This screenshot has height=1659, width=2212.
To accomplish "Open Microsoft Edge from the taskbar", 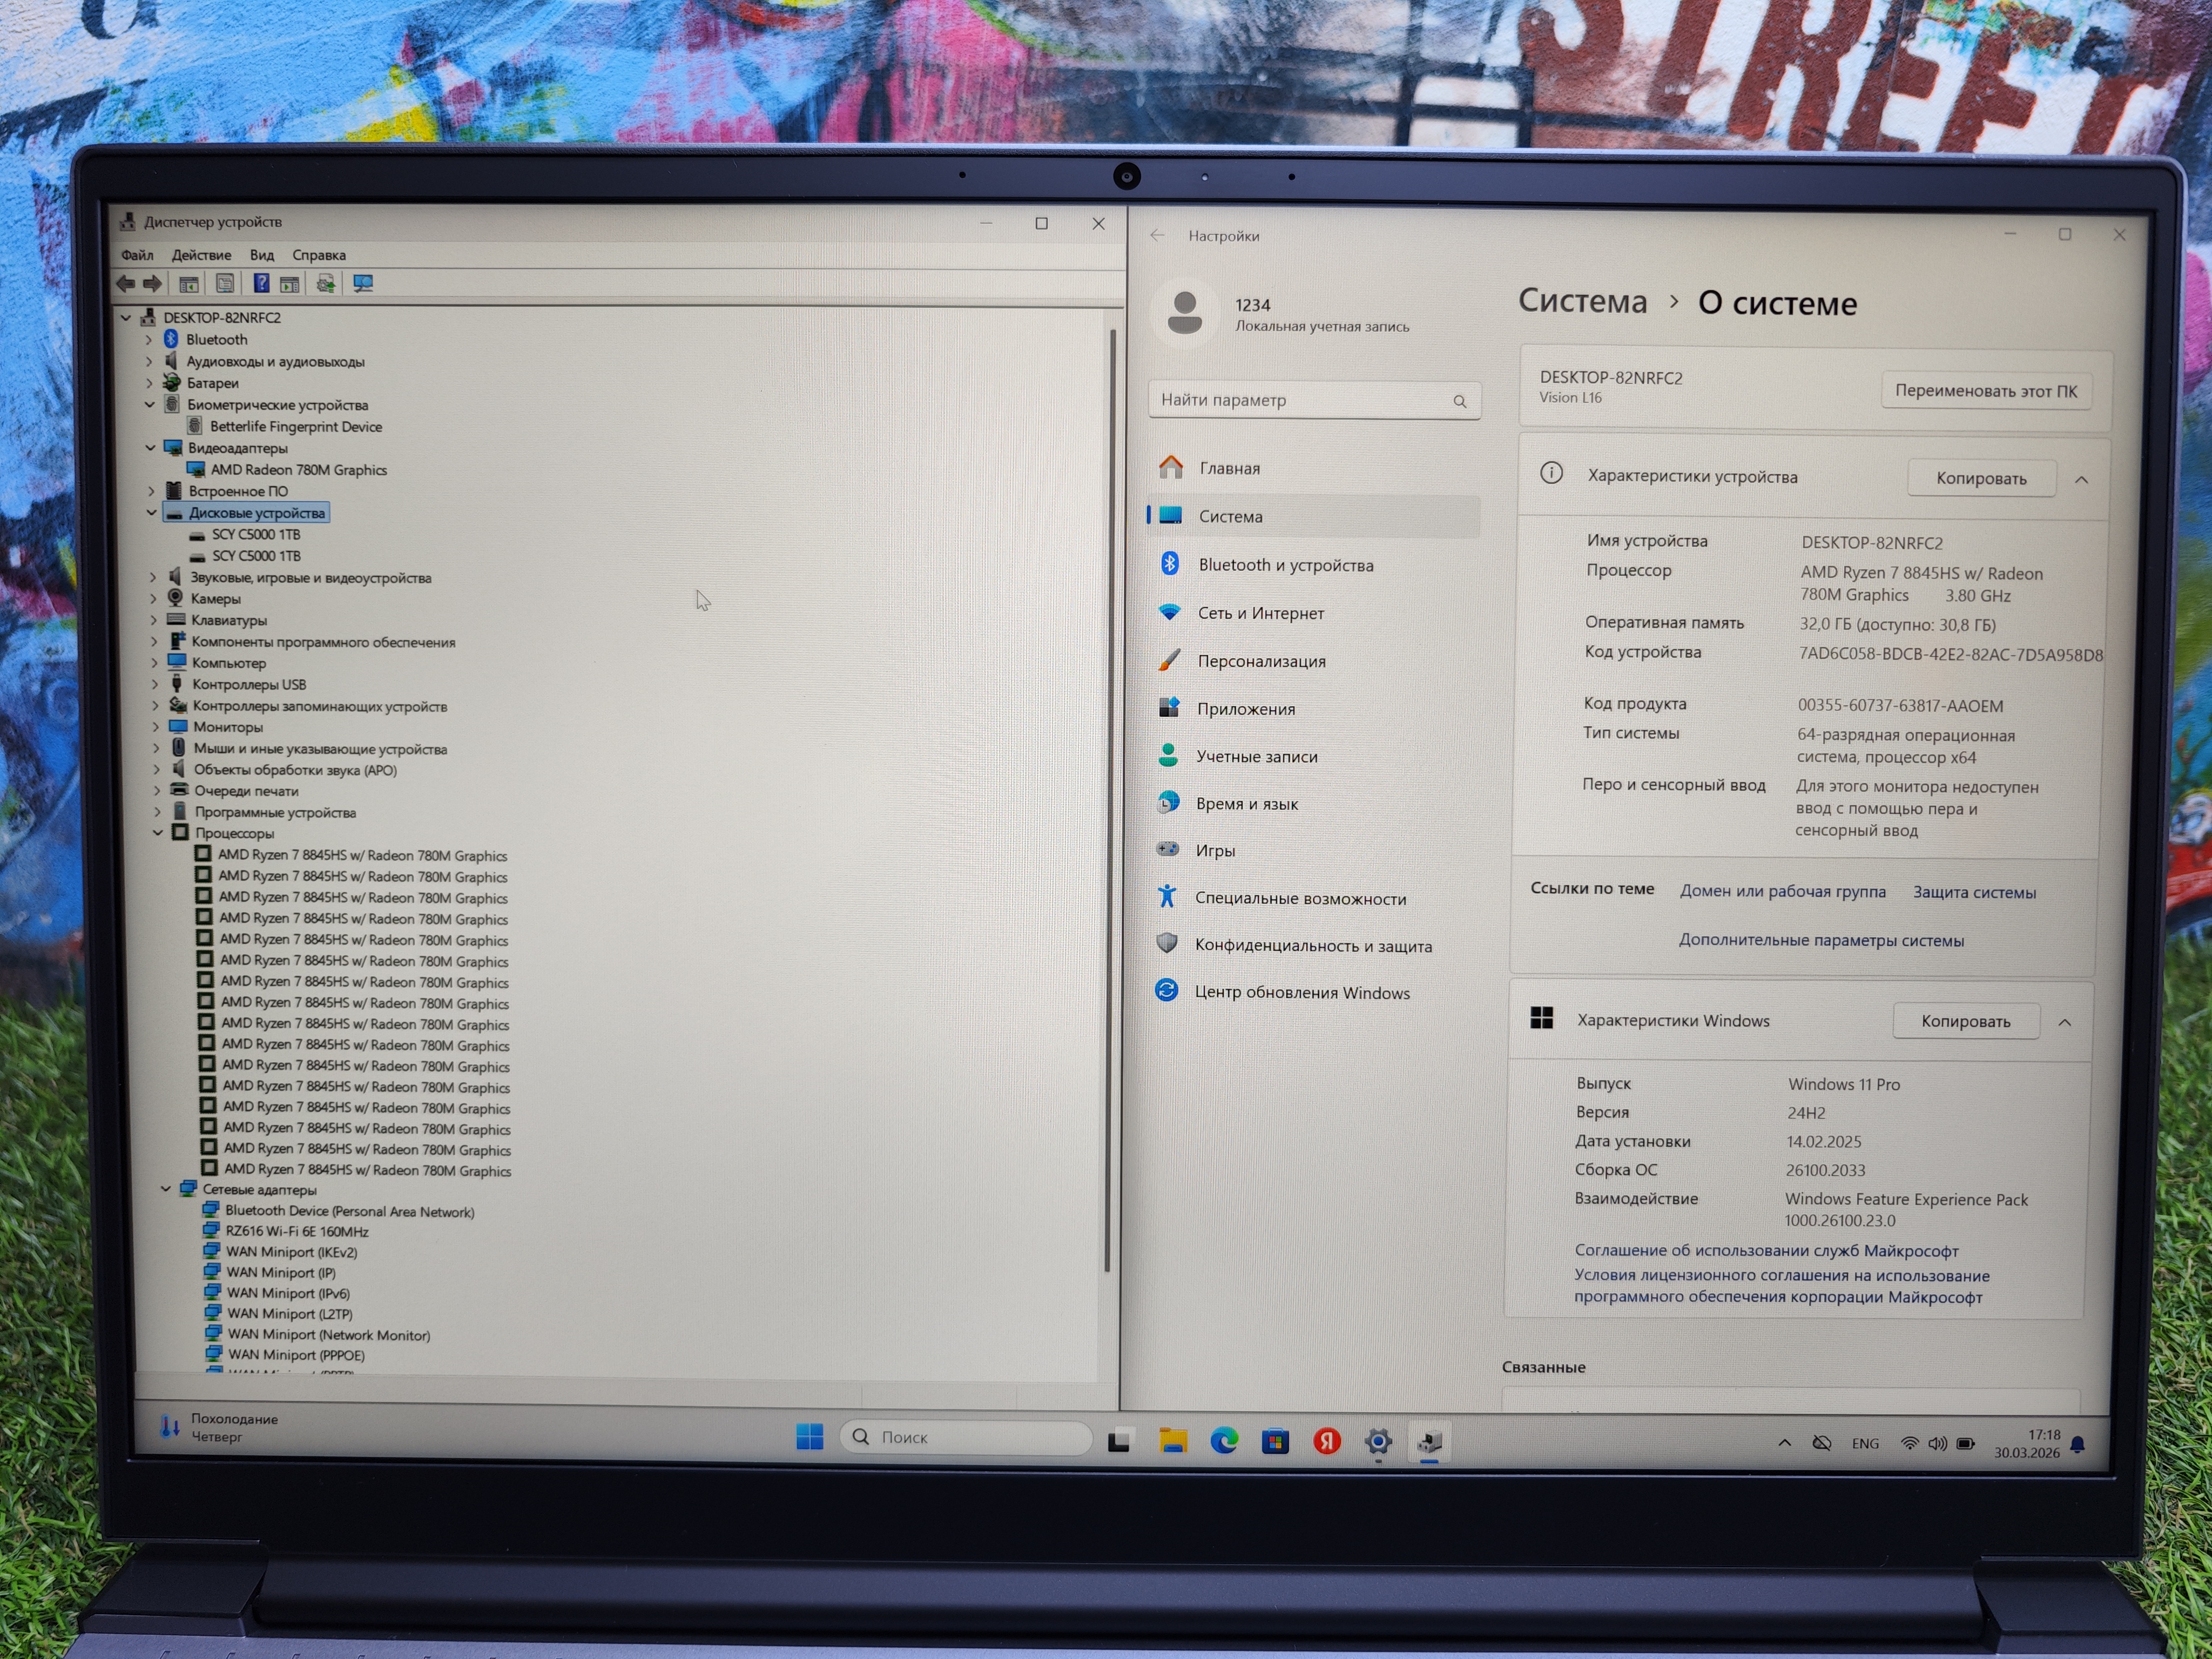I will point(1224,1441).
